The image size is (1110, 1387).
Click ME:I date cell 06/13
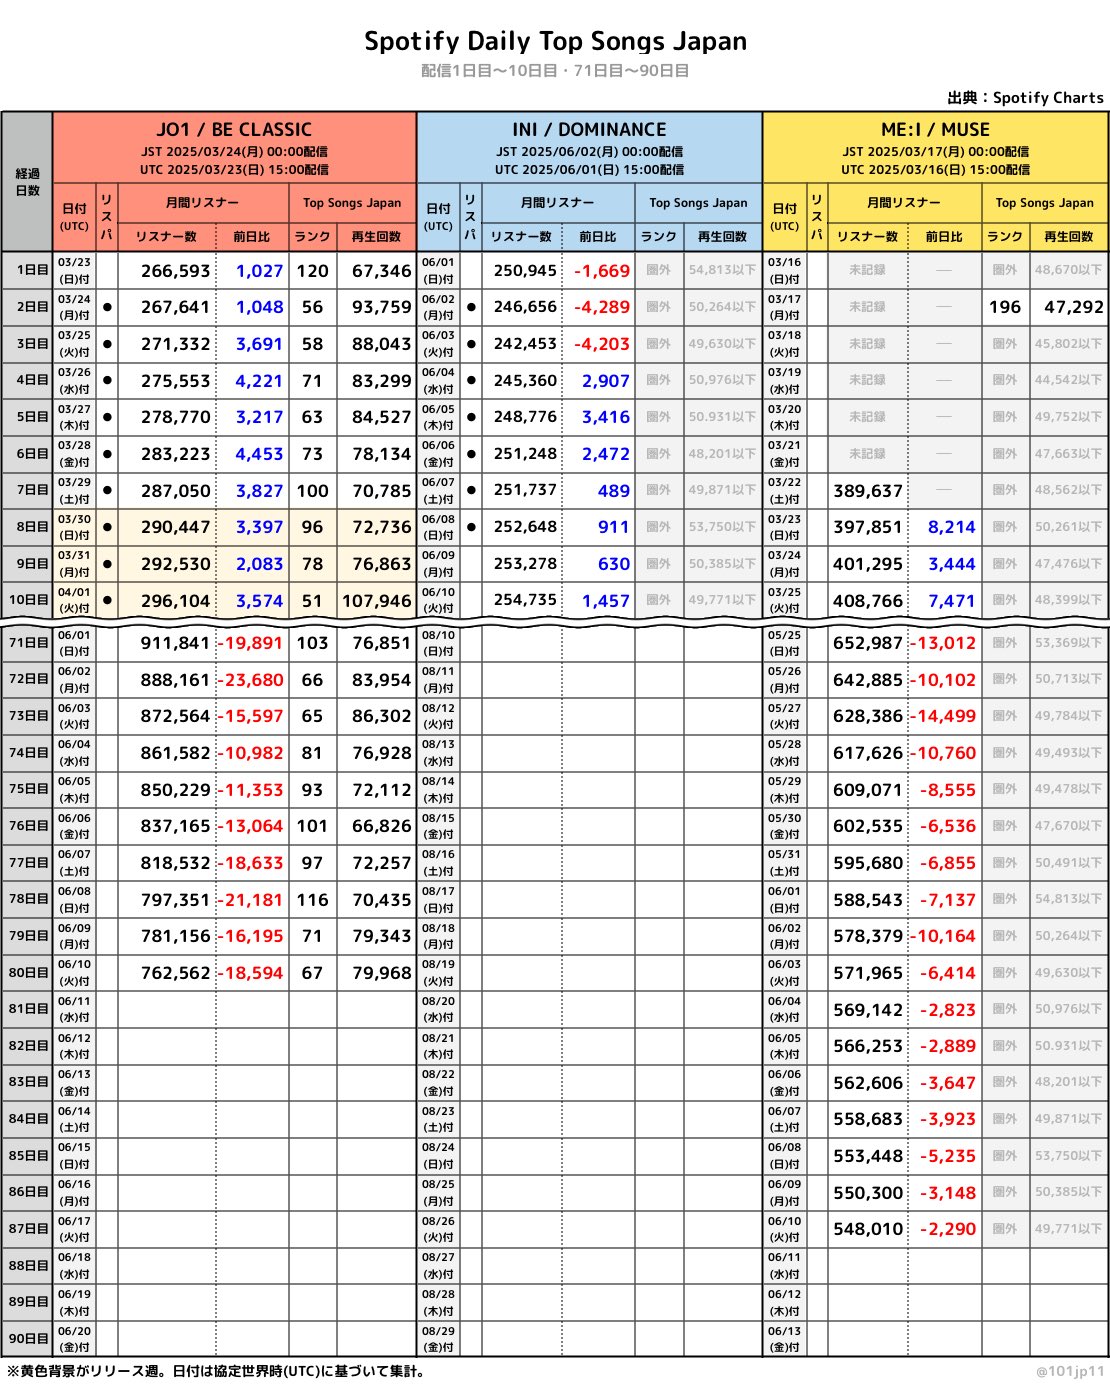point(784,1338)
